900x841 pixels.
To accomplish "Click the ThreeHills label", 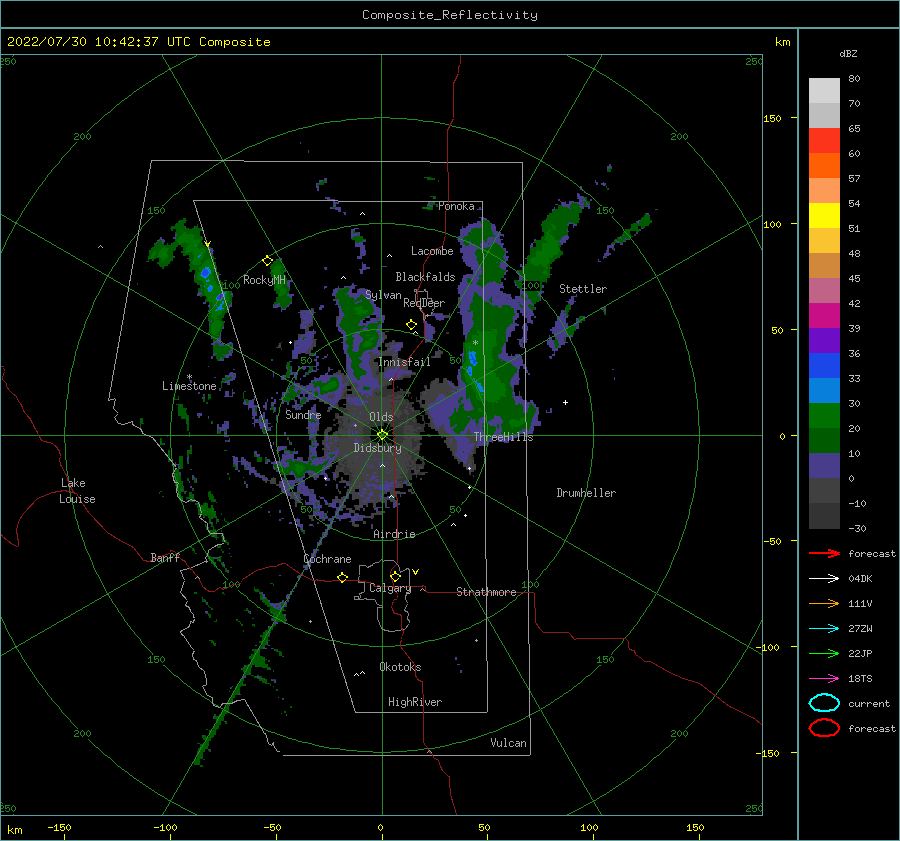I will coord(503,437).
